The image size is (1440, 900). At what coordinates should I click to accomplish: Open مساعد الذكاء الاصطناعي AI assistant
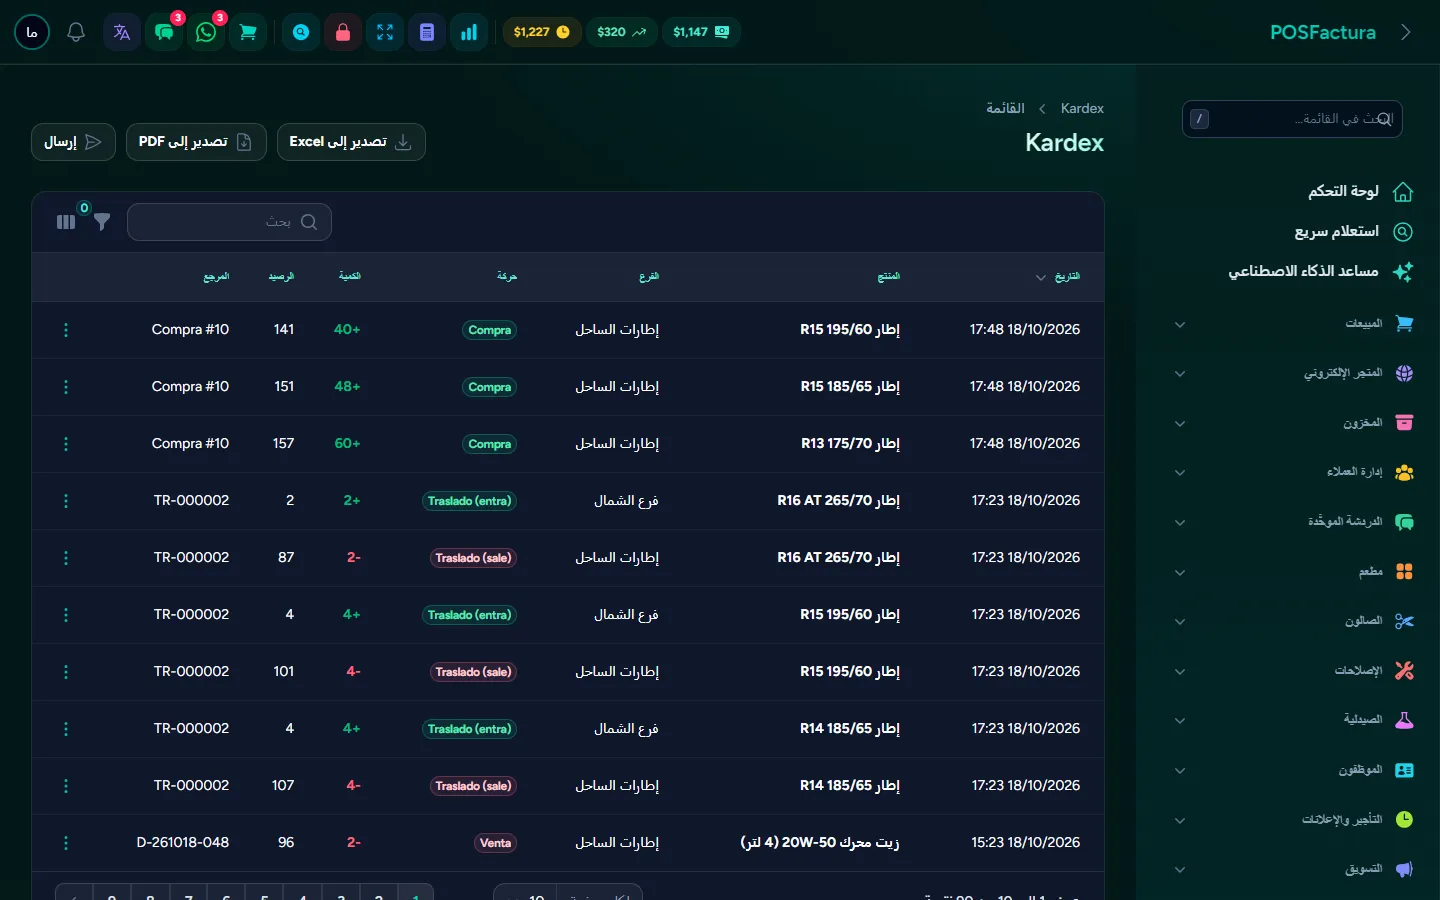point(1320,271)
